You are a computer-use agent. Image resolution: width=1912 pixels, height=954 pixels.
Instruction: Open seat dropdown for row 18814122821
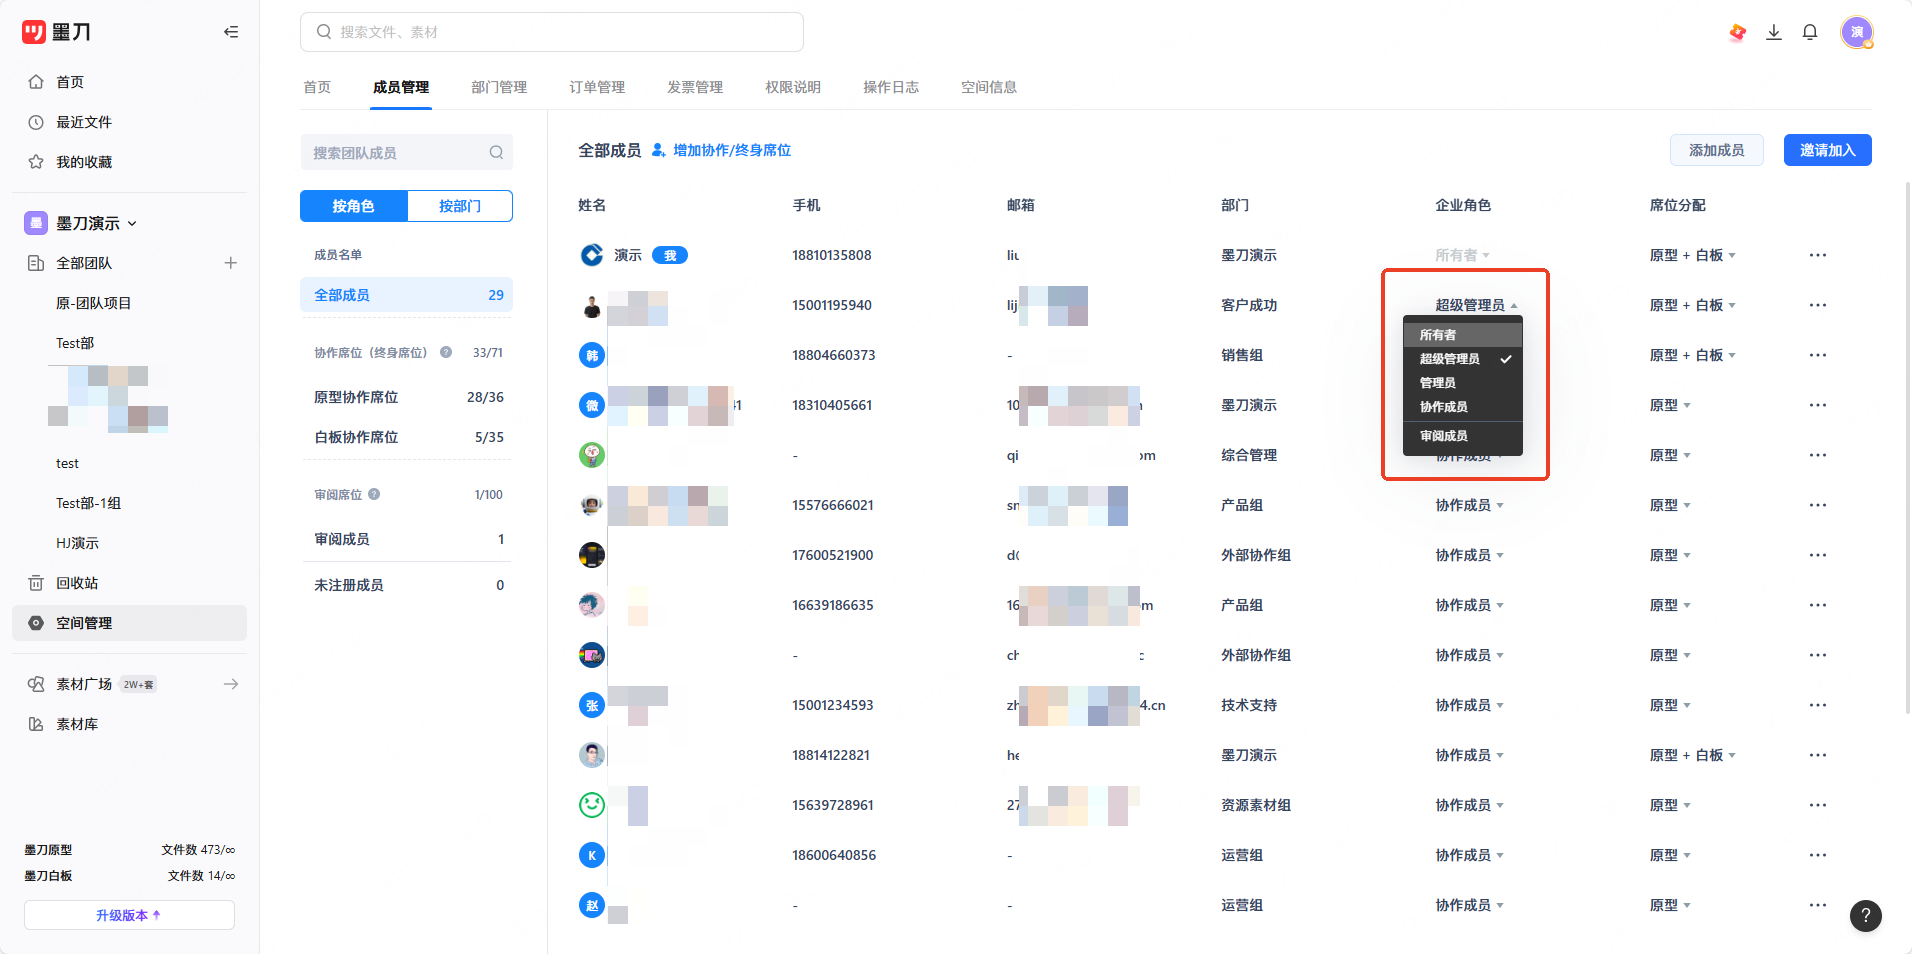(x=1693, y=755)
